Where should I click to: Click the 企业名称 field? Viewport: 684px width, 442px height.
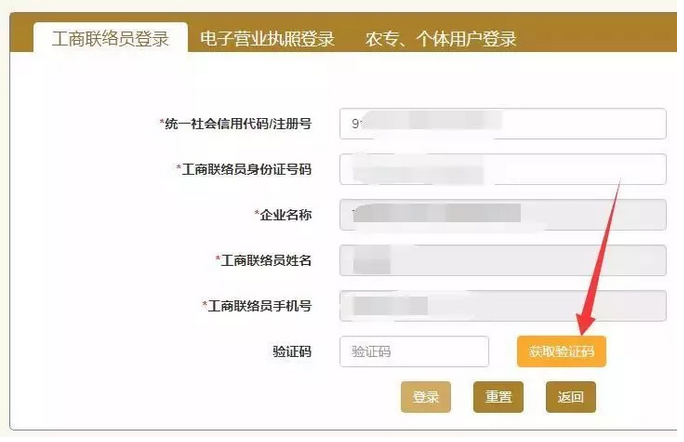tap(503, 215)
